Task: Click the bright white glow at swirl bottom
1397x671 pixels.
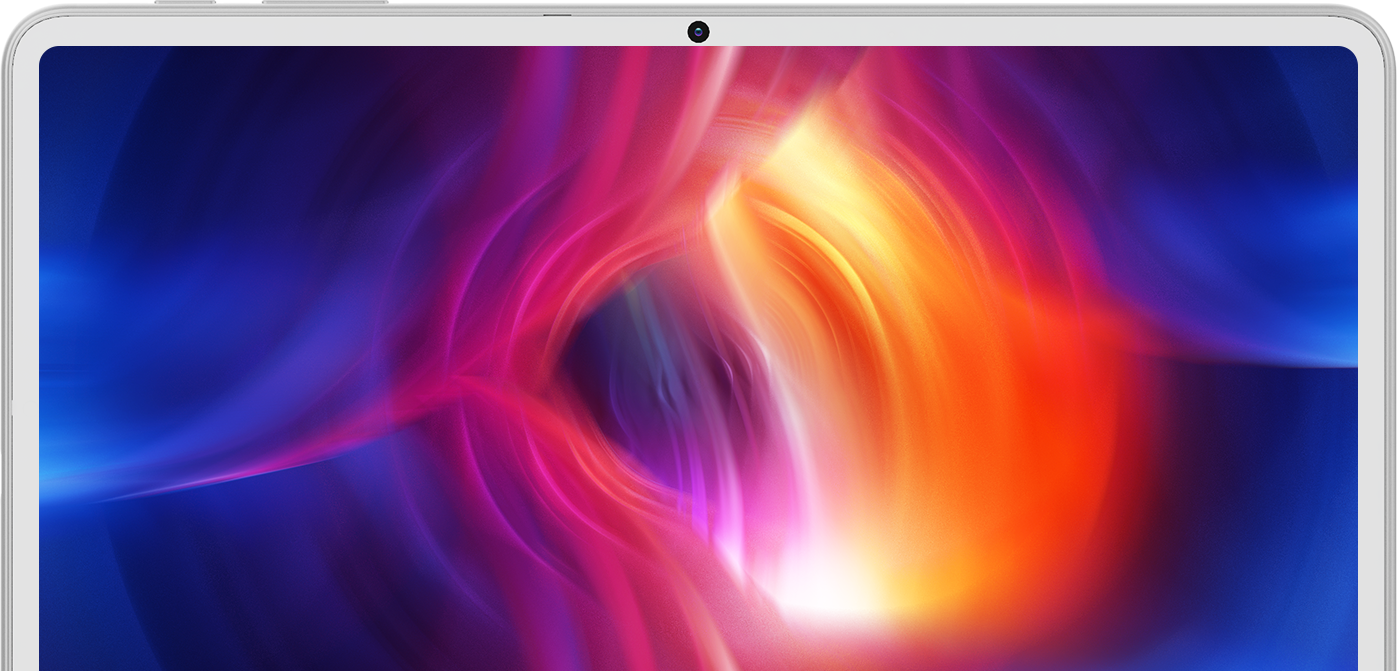Action: point(800,590)
